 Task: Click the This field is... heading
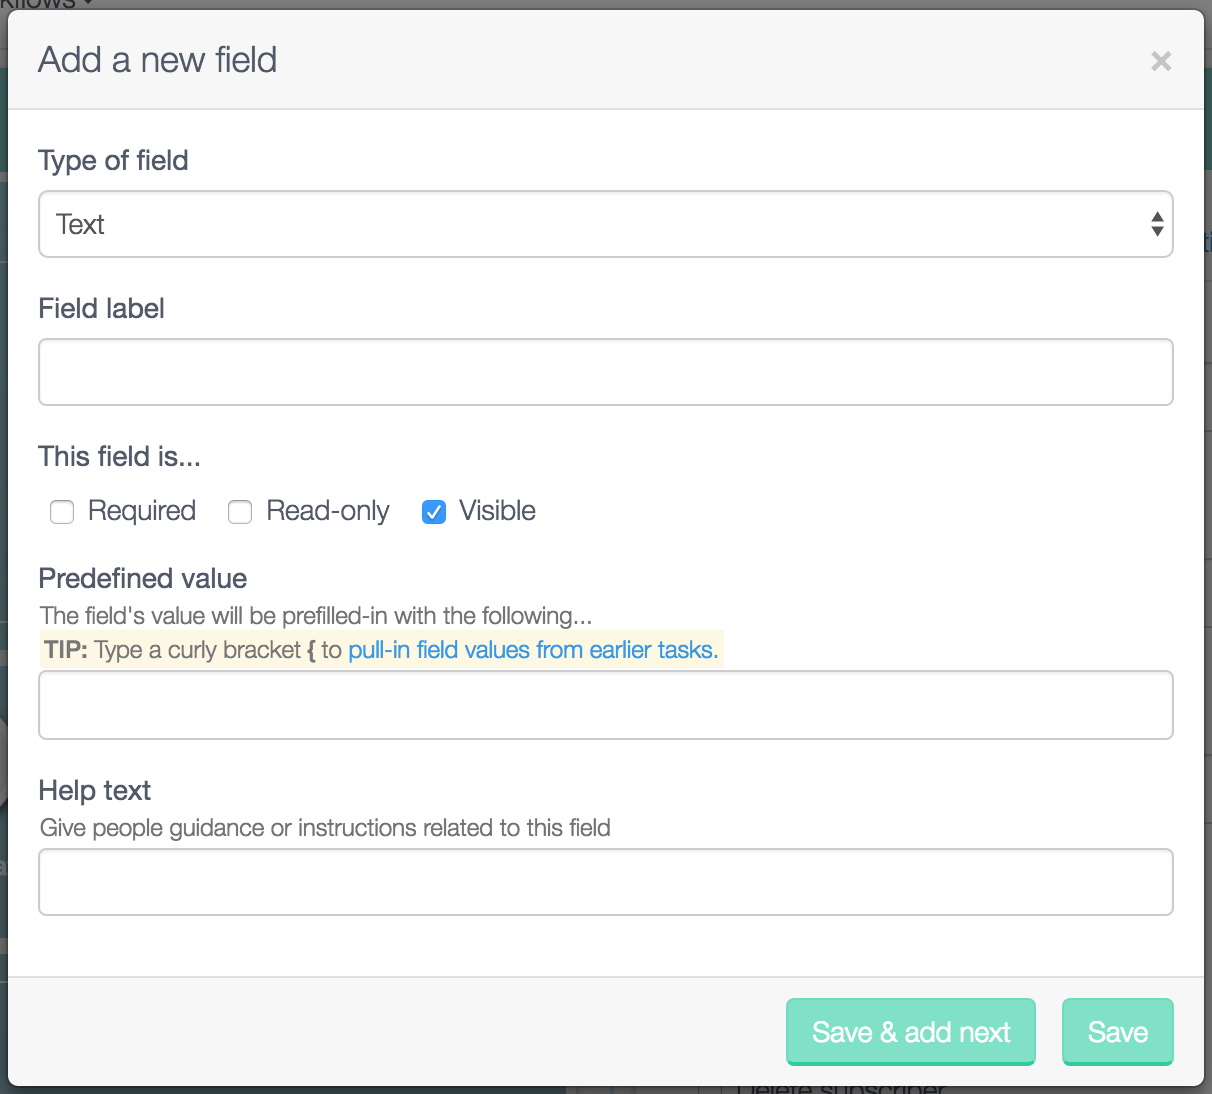pyautogui.click(x=119, y=456)
